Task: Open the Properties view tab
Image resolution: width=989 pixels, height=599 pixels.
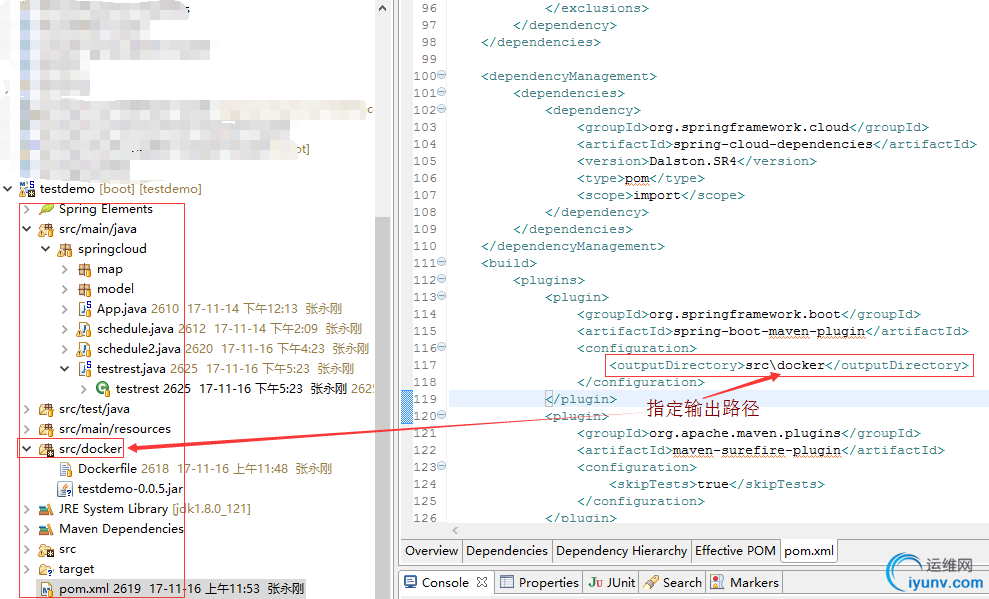Action: pyautogui.click(x=540, y=583)
